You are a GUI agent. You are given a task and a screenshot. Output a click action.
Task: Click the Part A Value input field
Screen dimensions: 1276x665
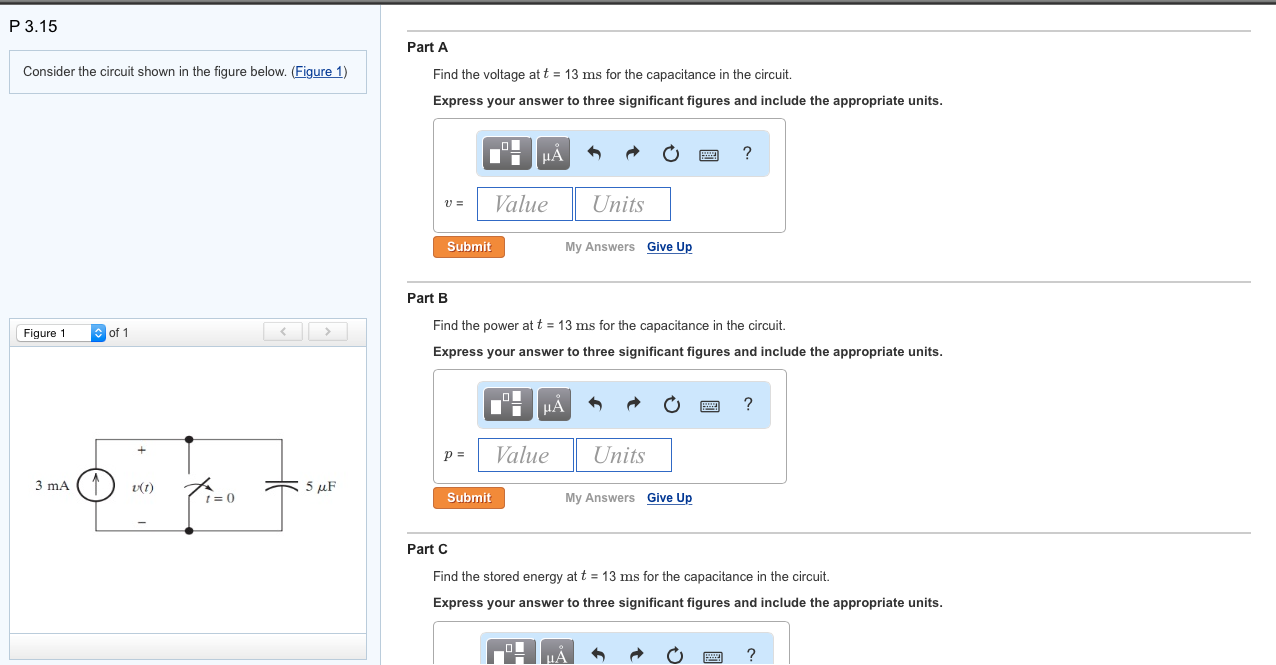525,204
